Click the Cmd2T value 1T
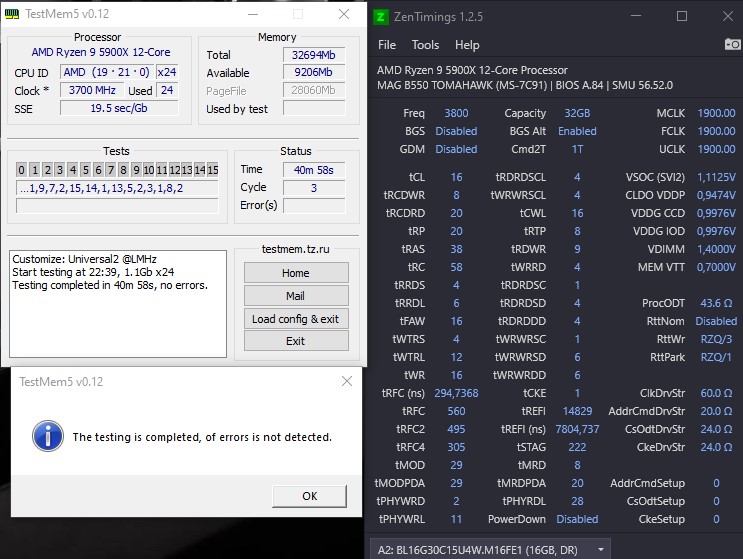This screenshot has height=559, width=743. point(577,149)
